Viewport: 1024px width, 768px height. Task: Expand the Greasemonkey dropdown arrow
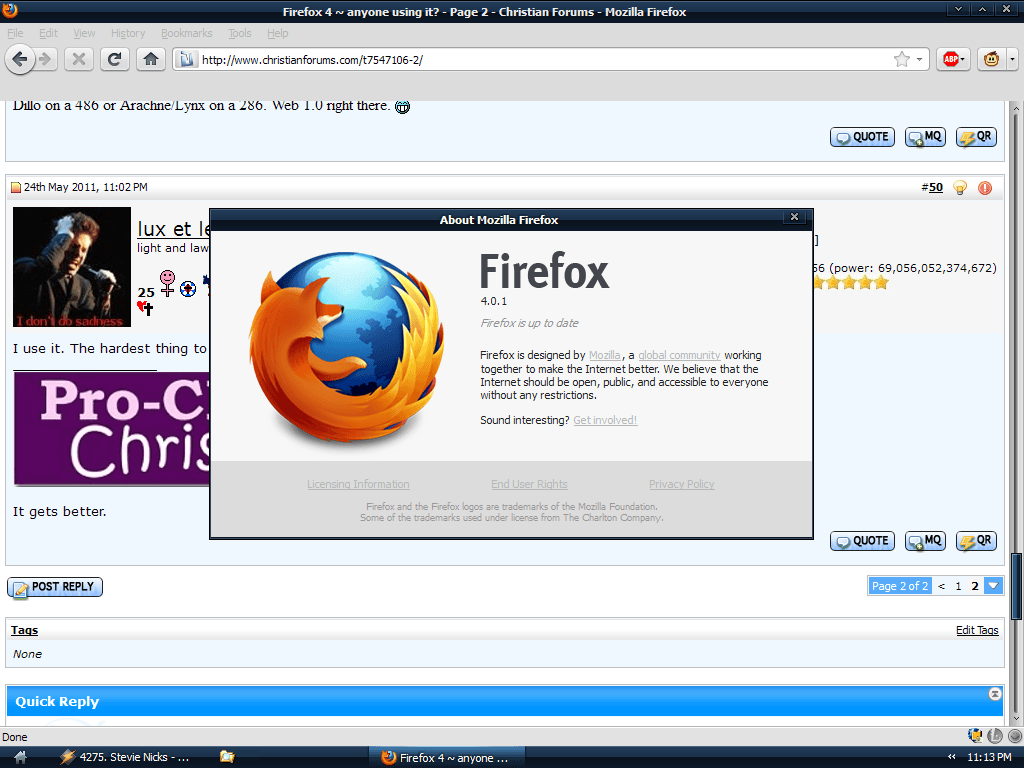click(x=1012, y=60)
